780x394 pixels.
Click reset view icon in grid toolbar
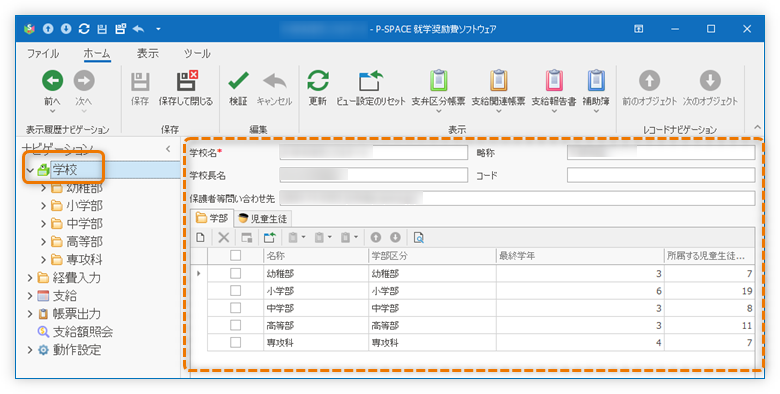pos(270,238)
